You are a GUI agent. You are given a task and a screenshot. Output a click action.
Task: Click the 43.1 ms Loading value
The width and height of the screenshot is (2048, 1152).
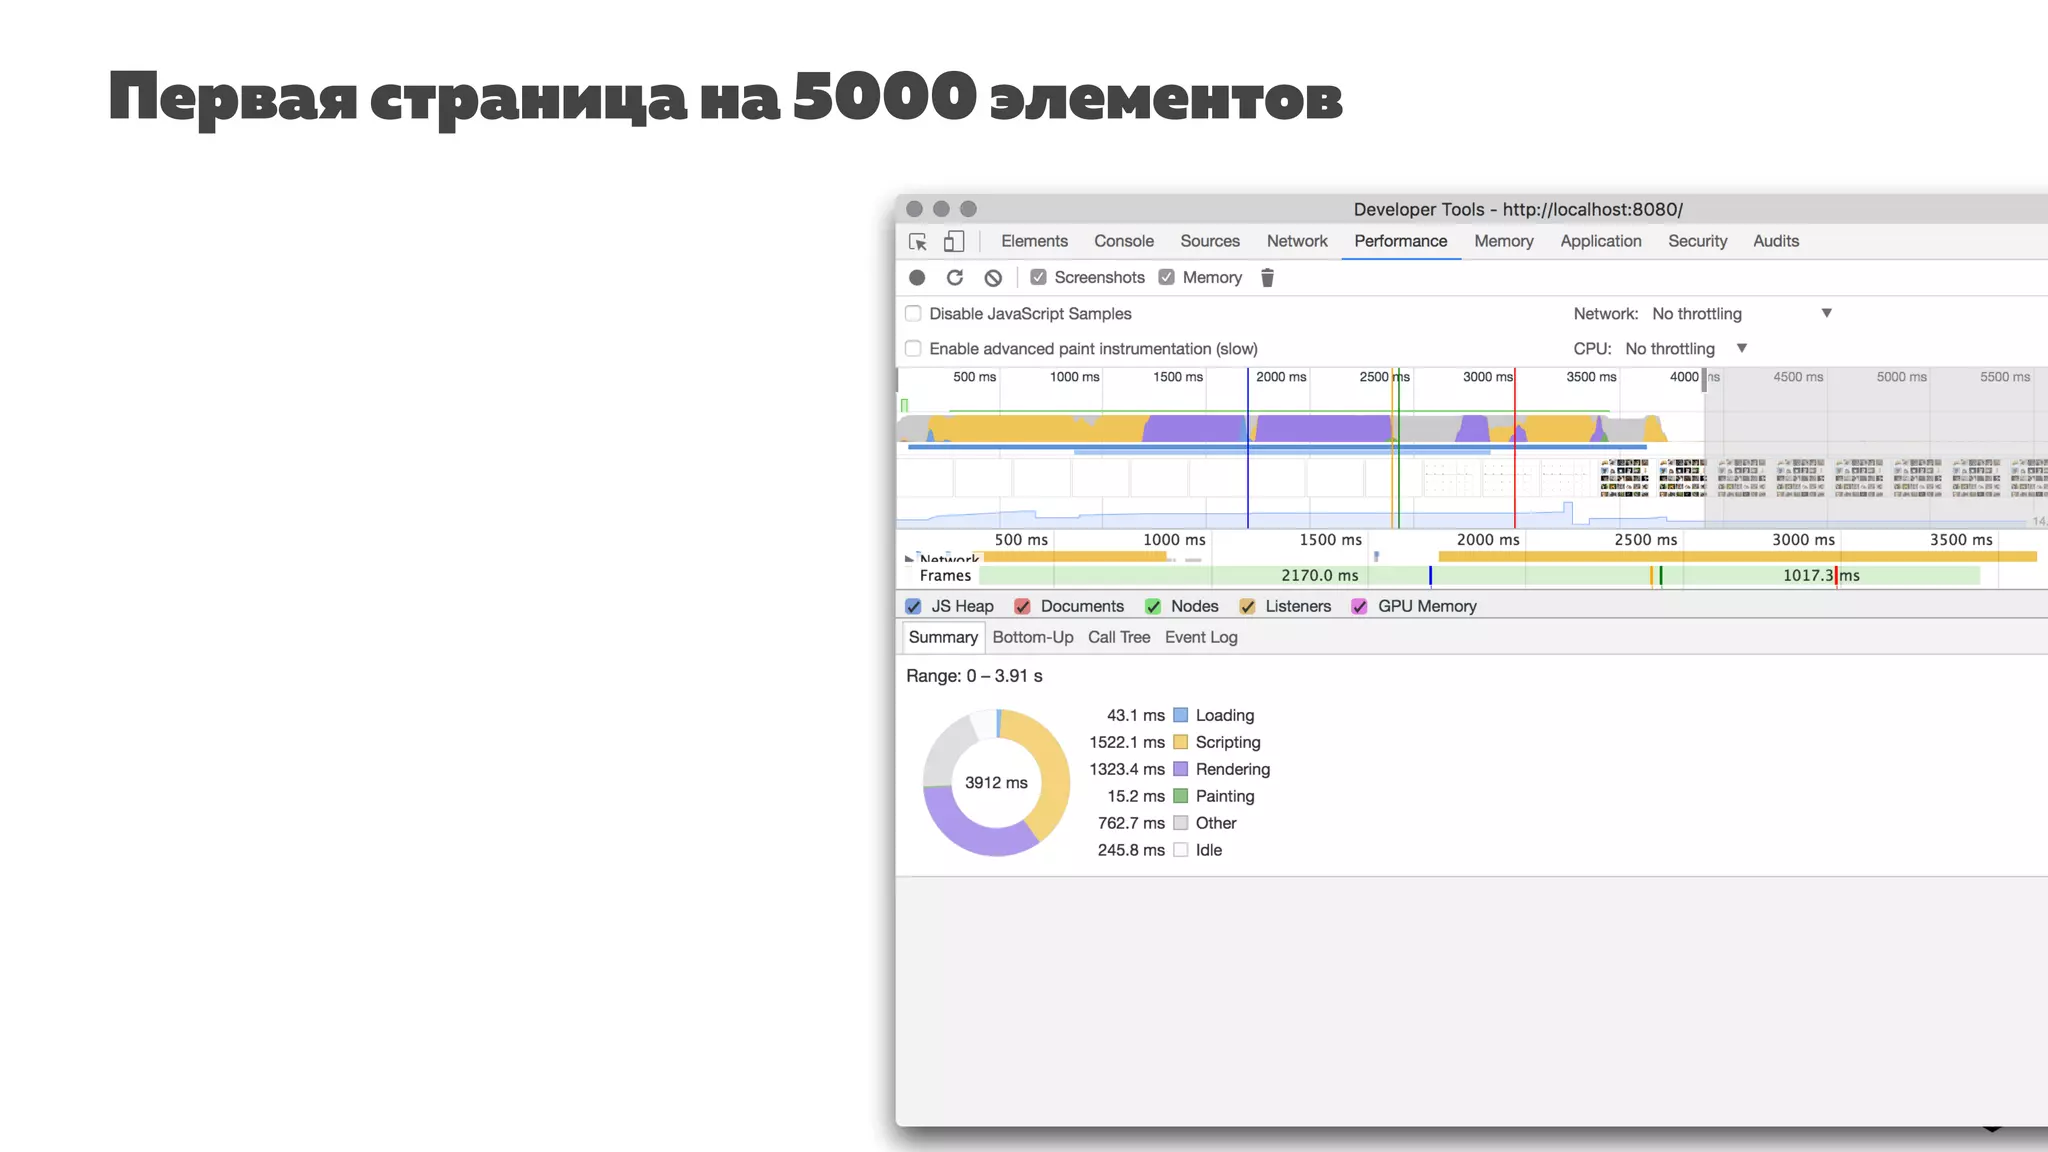(1136, 715)
